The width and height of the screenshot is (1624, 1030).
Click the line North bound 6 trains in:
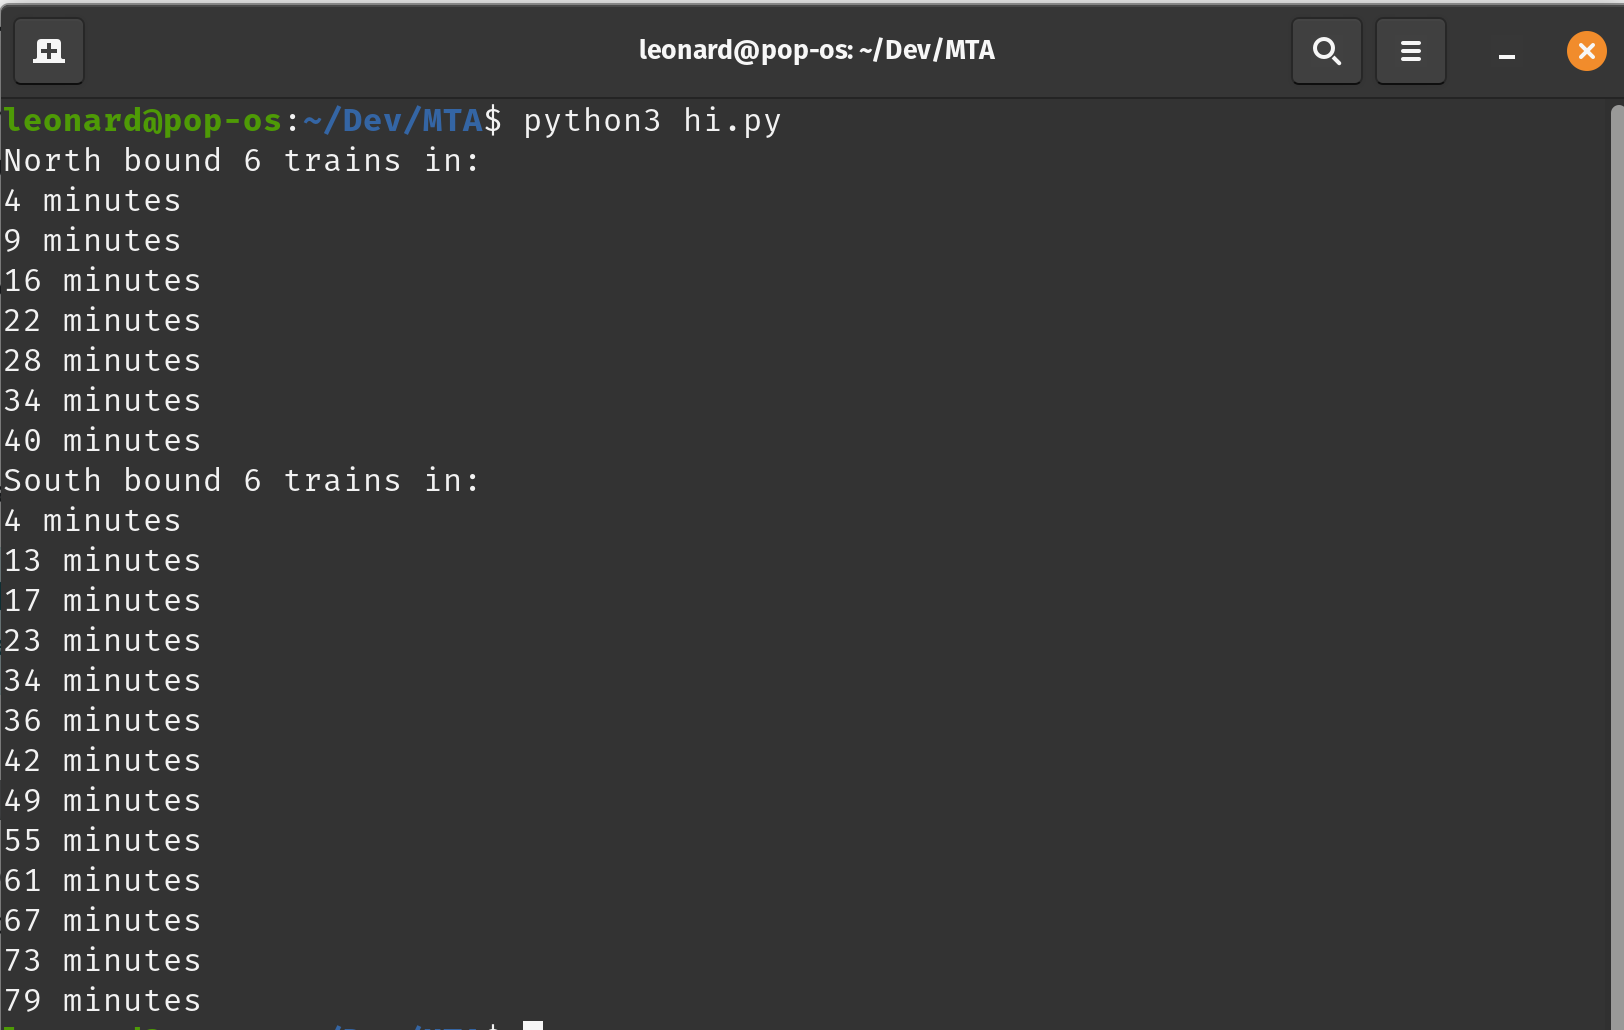click(x=242, y=161)
